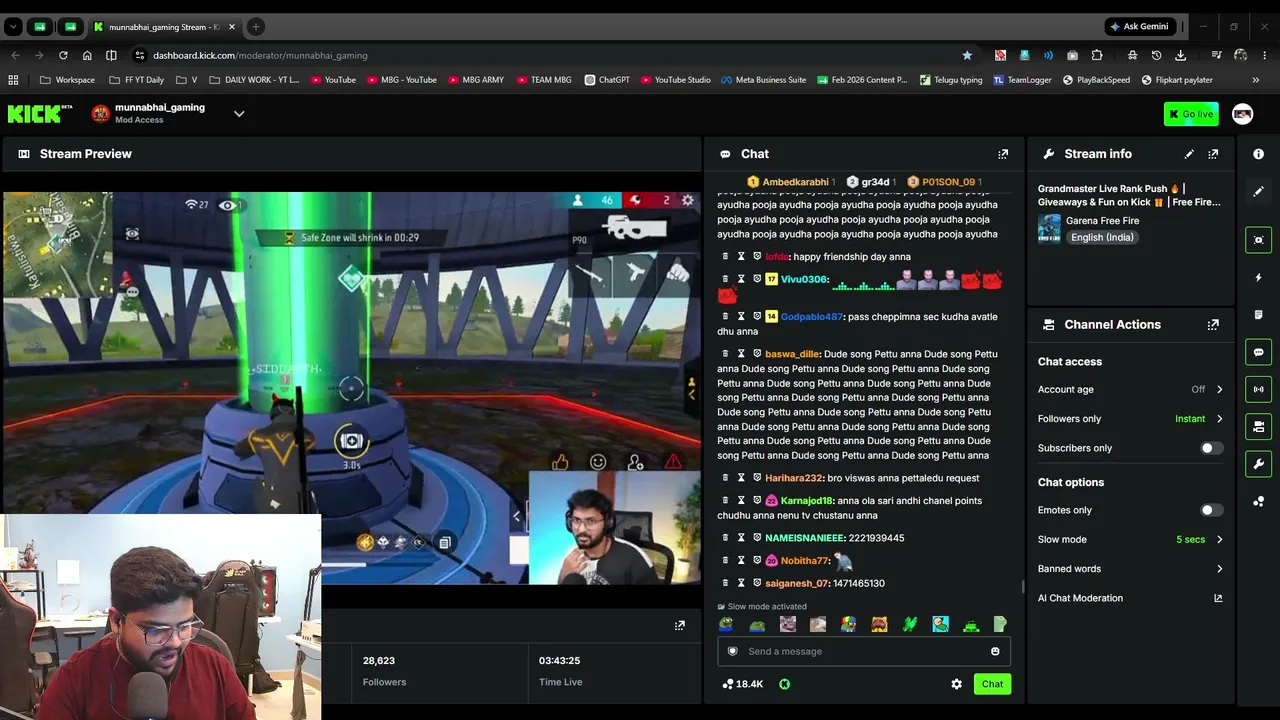Viewport: 1280px width, 720px height.
Task: Open the lightning bolt quick actions icon
Action: [x=1259, y=277]
